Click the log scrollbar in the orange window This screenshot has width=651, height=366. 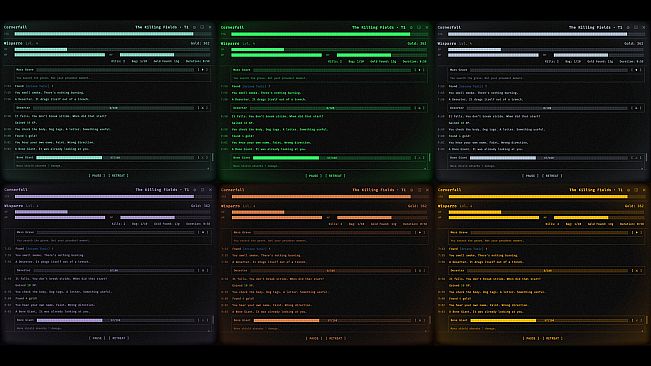[430, 320]
